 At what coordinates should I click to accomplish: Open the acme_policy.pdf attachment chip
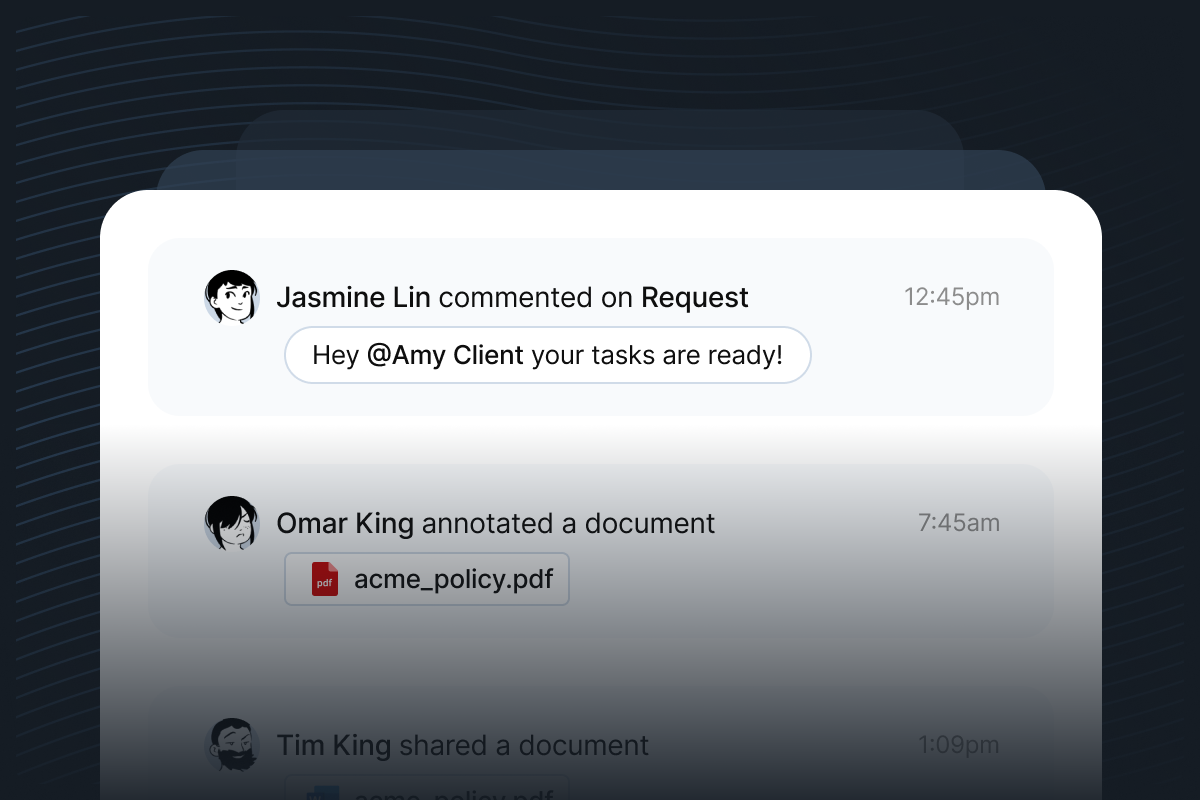pos(427,578)
